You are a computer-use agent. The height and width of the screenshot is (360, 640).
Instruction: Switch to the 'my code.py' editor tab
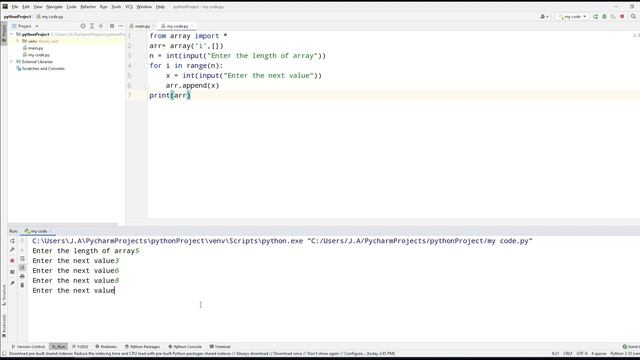(x=178, y=26)
